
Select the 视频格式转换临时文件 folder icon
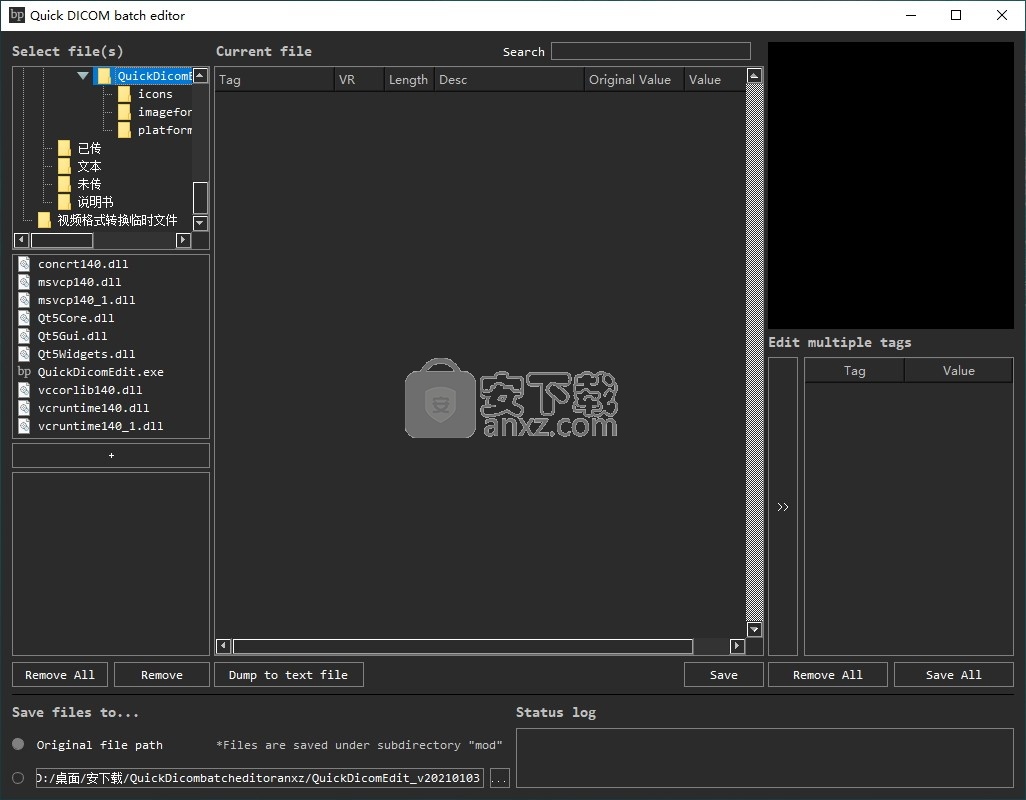click(44, 220)
